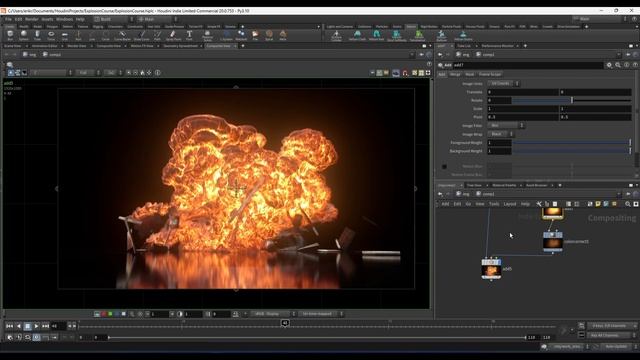640x360 pixels.
Task: Jump to the first frame
Action: click(9, 326)
